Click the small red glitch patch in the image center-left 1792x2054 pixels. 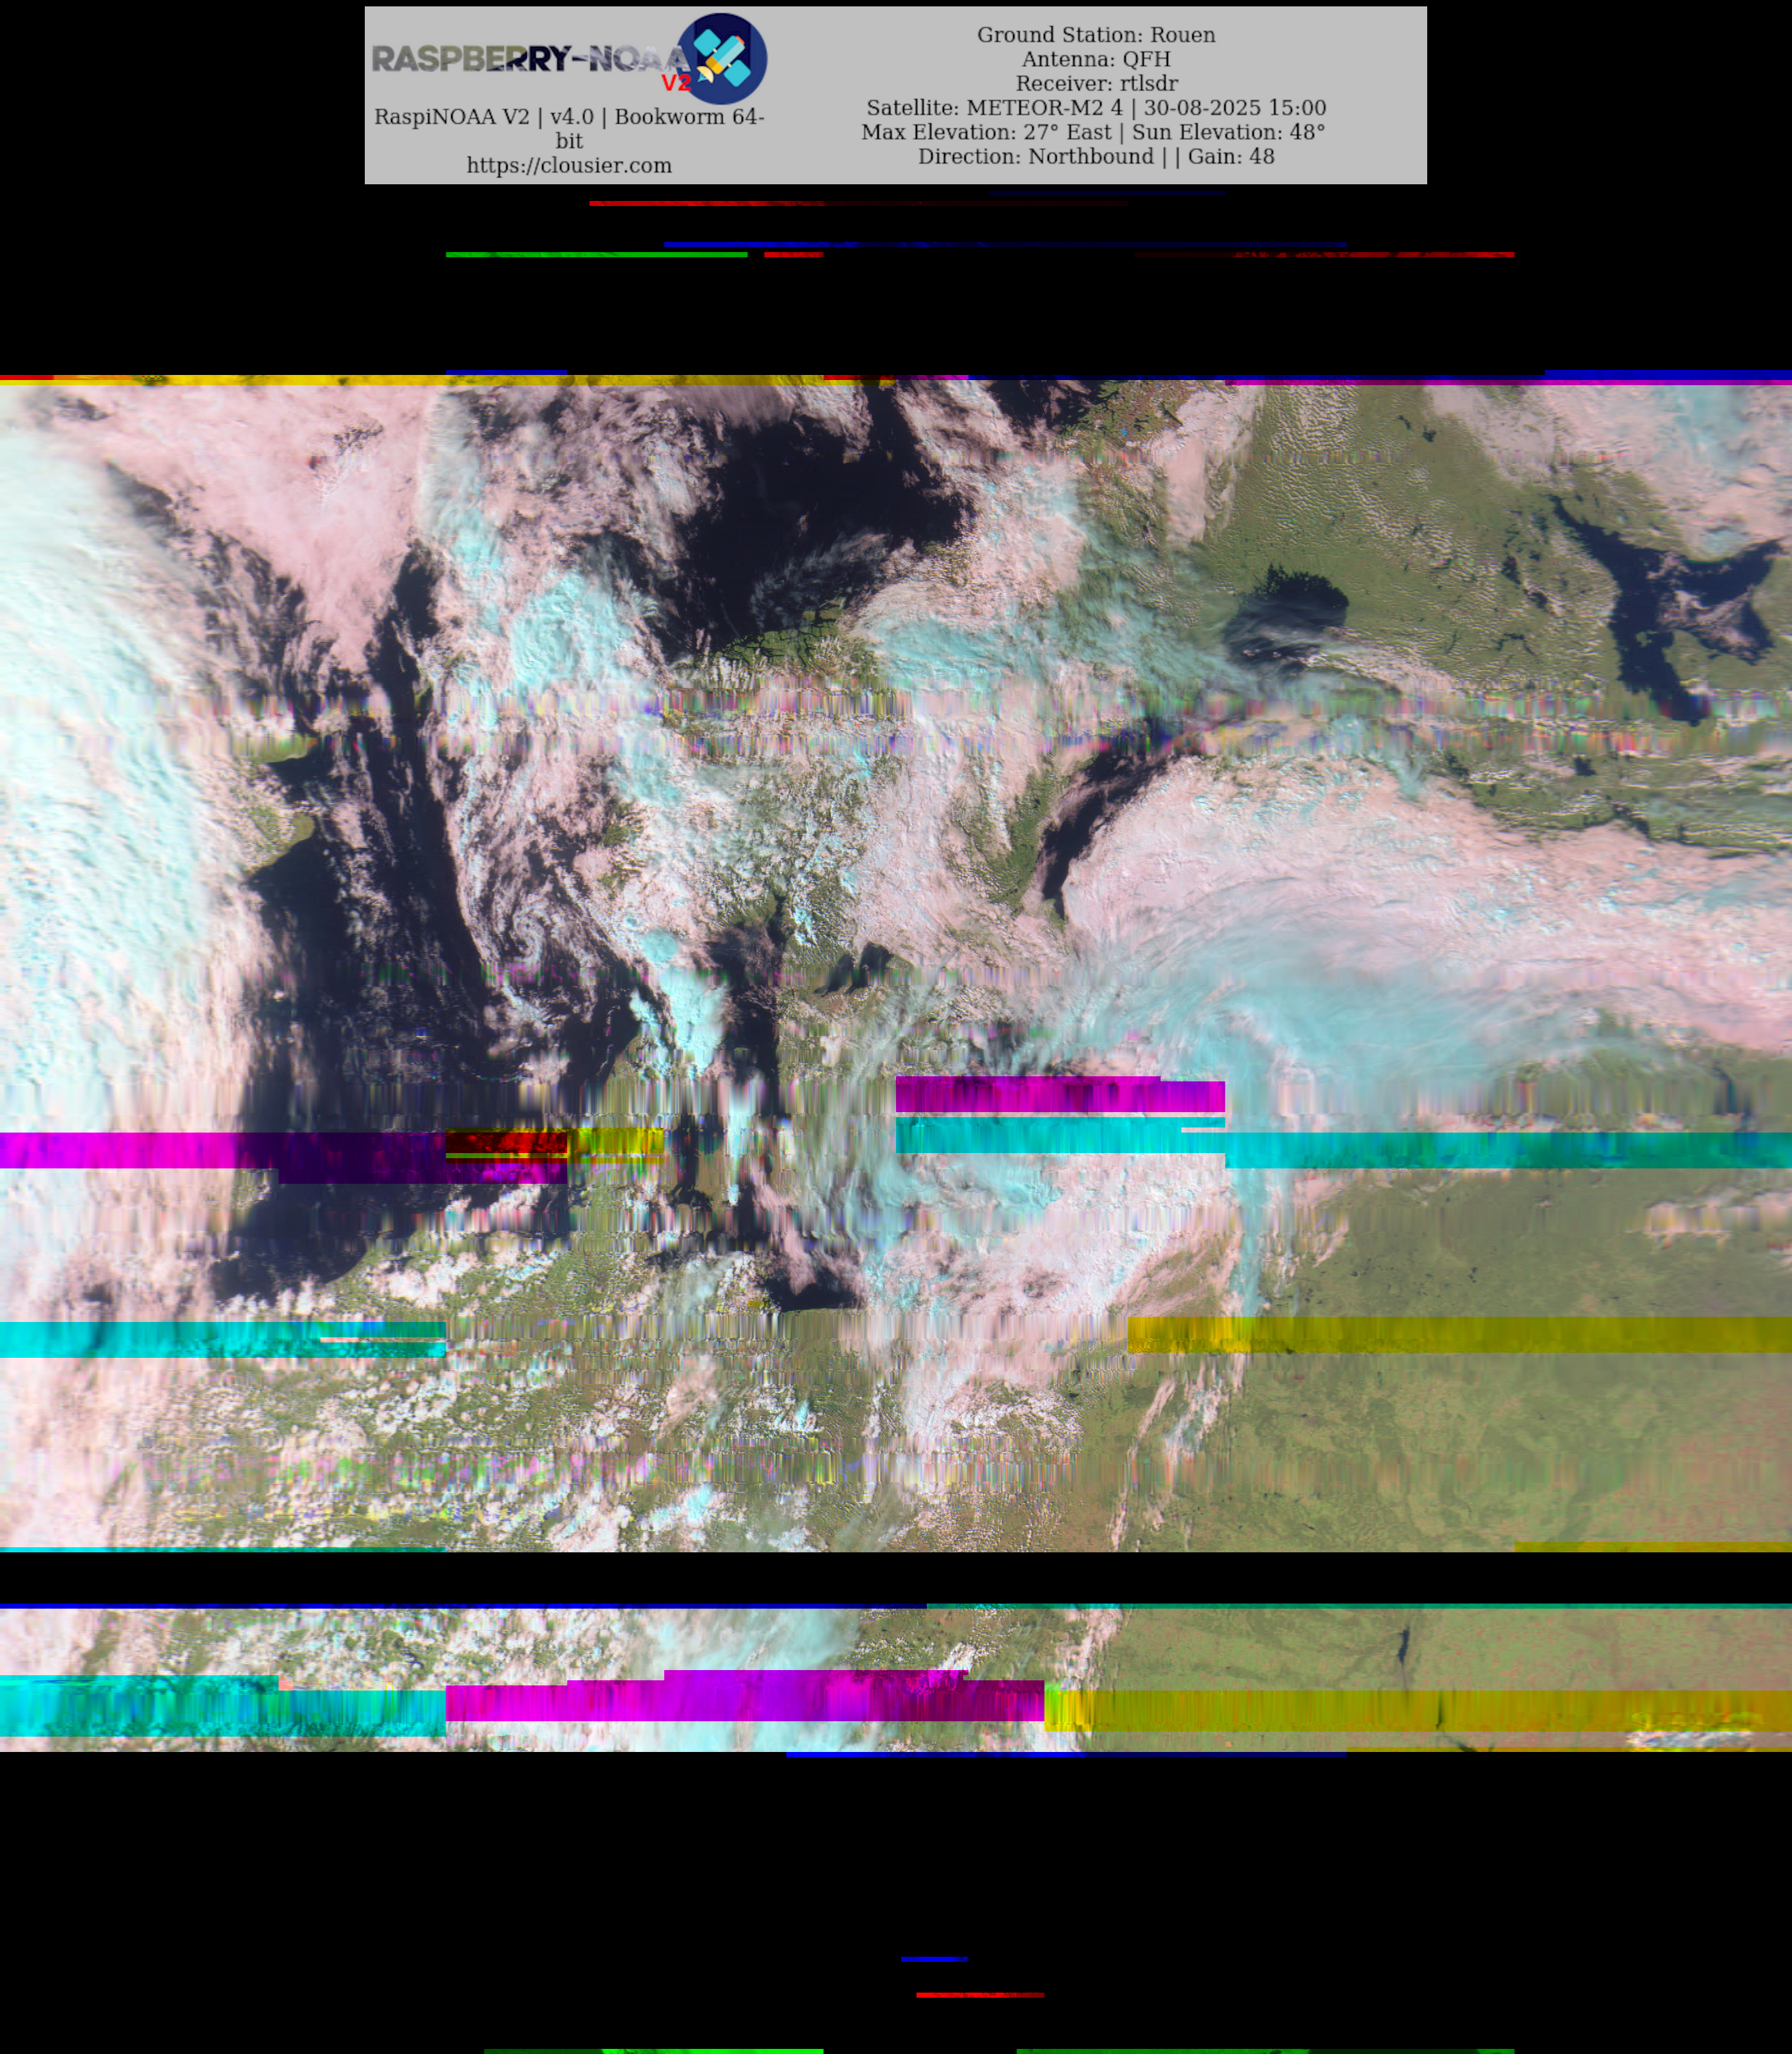pyautogui.click(x=506, y=1142)
